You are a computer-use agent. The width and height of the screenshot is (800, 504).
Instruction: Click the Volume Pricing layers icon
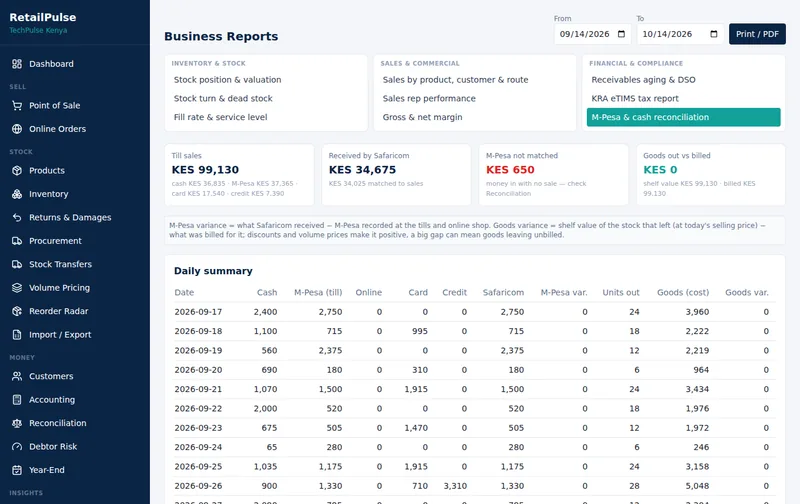17,288
